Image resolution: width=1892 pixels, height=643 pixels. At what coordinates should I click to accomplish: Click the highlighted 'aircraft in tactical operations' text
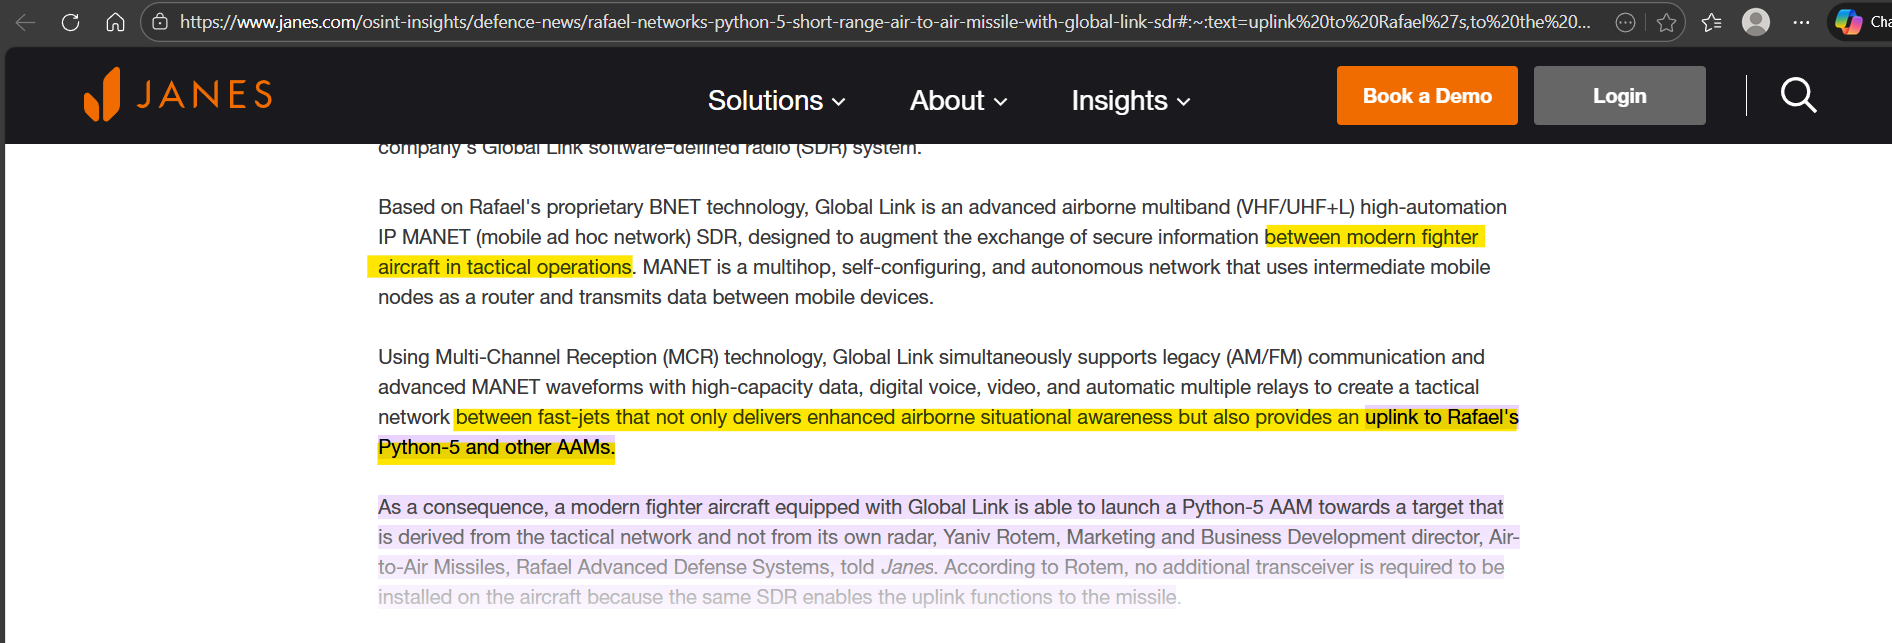pos(504,268)
